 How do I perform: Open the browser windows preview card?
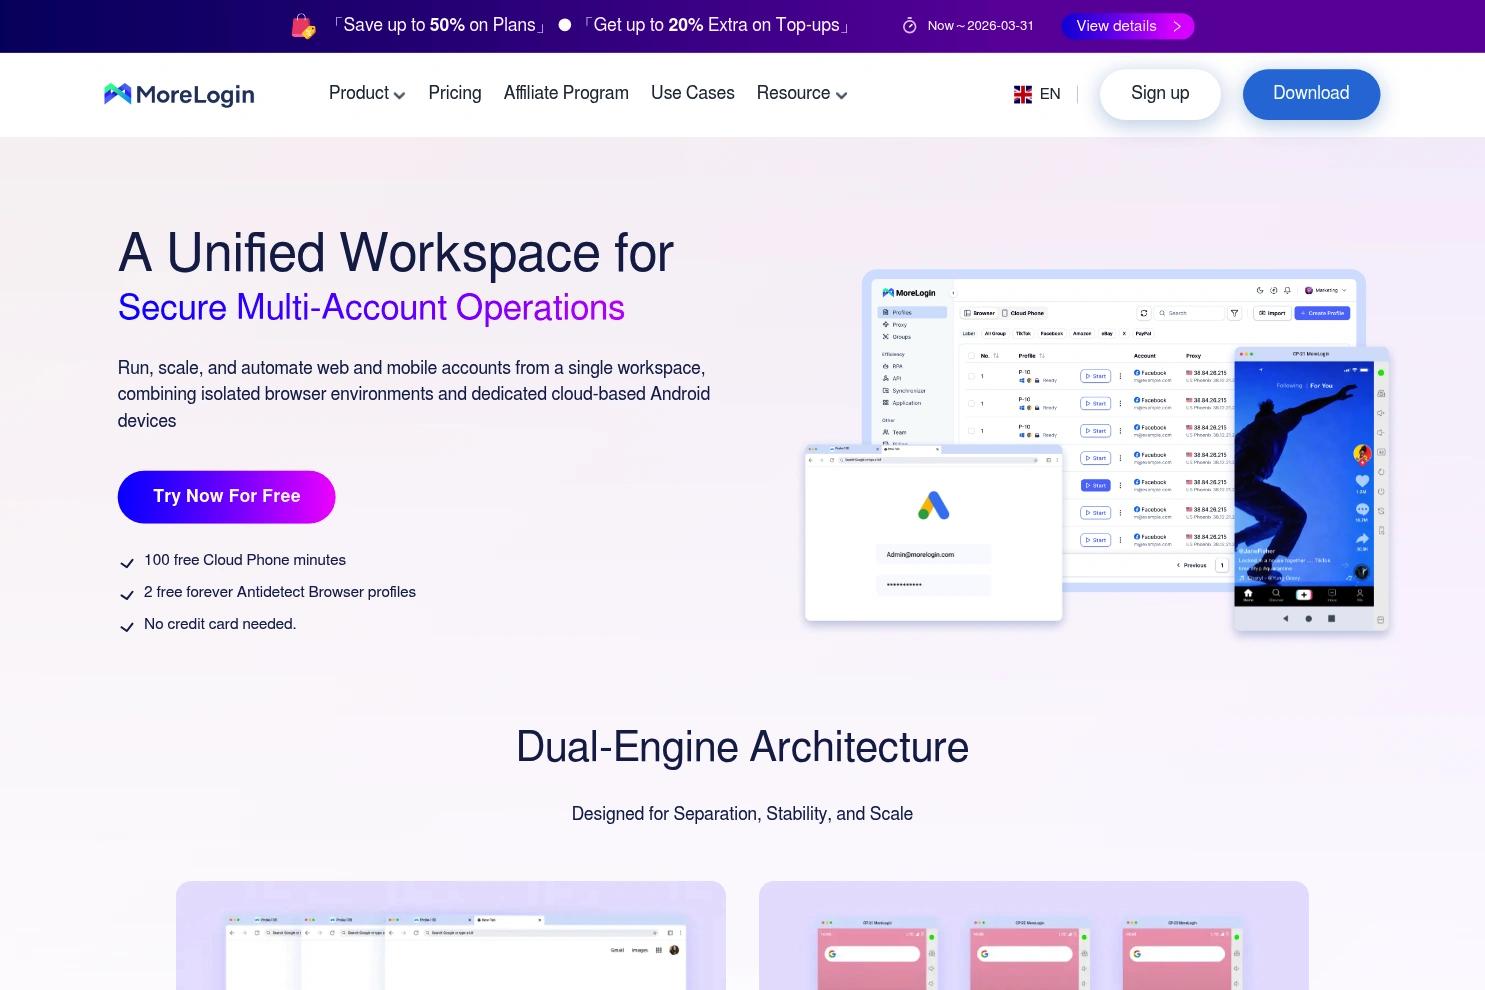[x=451, y=935]
